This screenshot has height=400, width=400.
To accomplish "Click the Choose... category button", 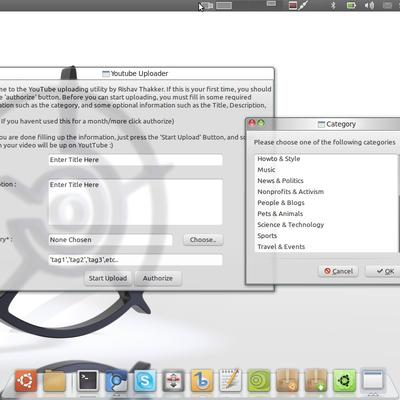I will pos(203,240).
